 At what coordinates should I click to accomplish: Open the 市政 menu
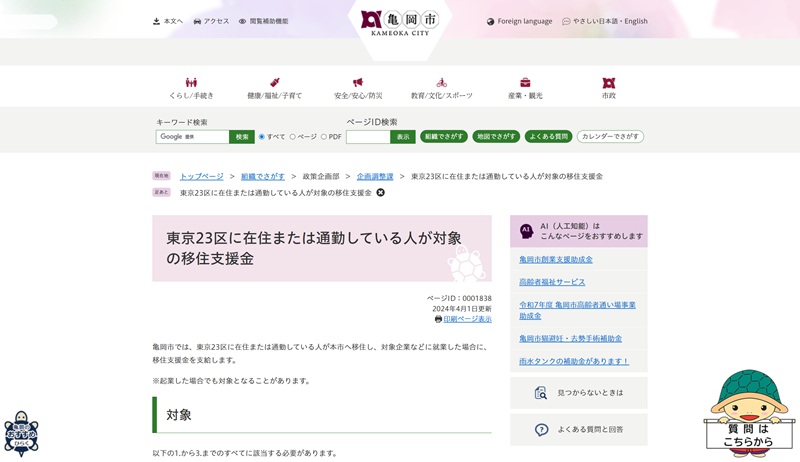pyautogui.click(x=609, y=89)
